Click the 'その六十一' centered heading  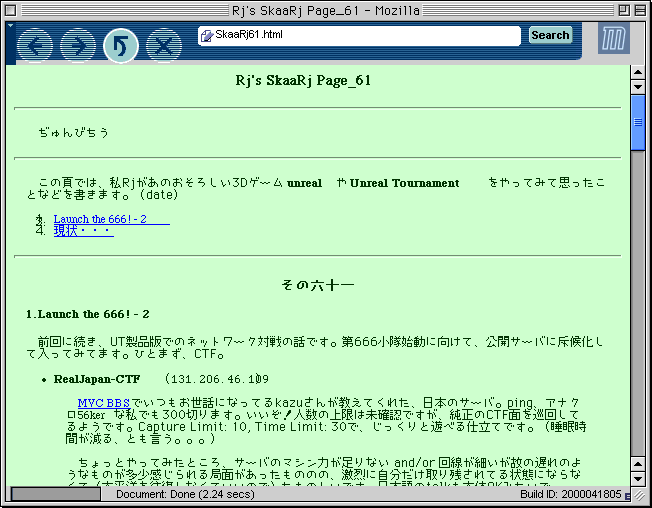318,285
